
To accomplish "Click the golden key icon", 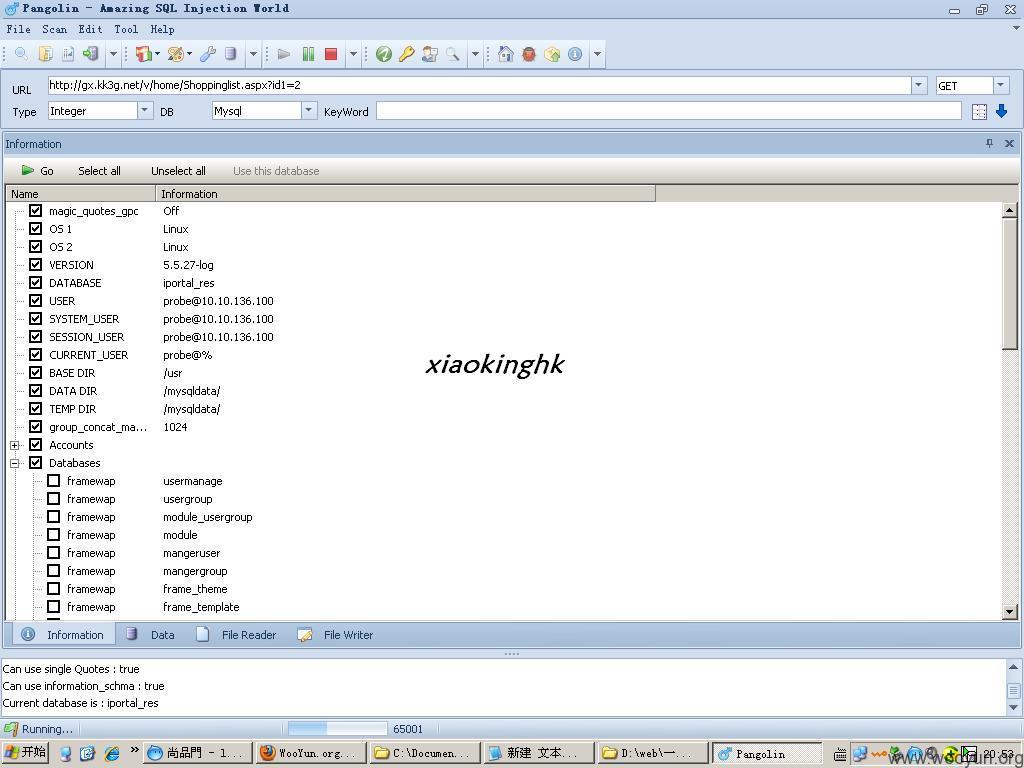I will pyautogui.click(x=406, y=54).
